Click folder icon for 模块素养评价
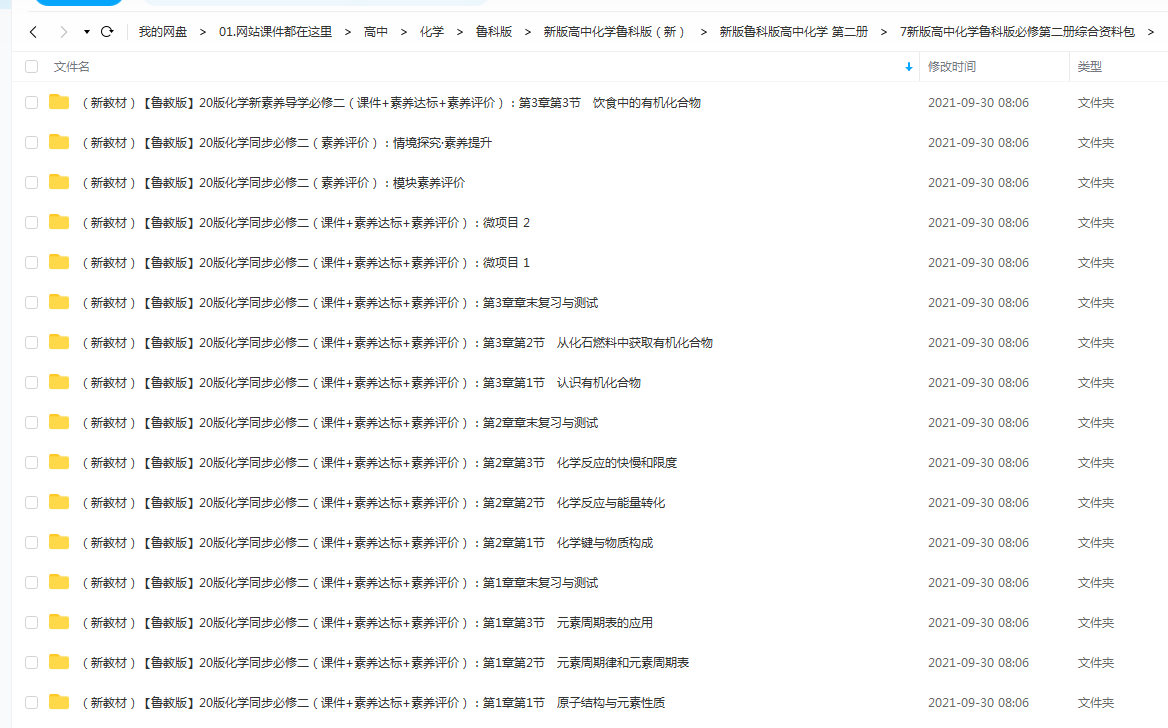1168x728 pixels. click(59, 182)
